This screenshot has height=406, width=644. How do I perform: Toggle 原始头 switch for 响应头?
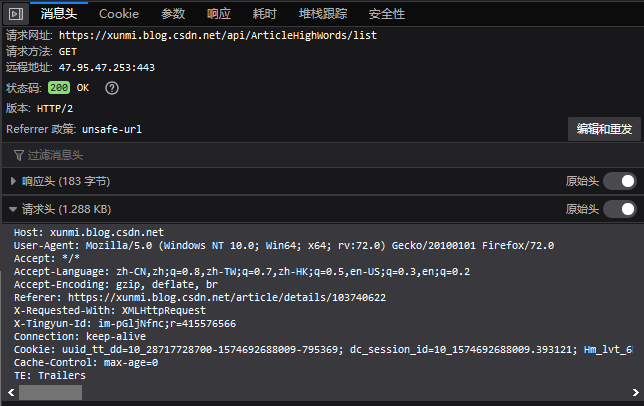620,181
